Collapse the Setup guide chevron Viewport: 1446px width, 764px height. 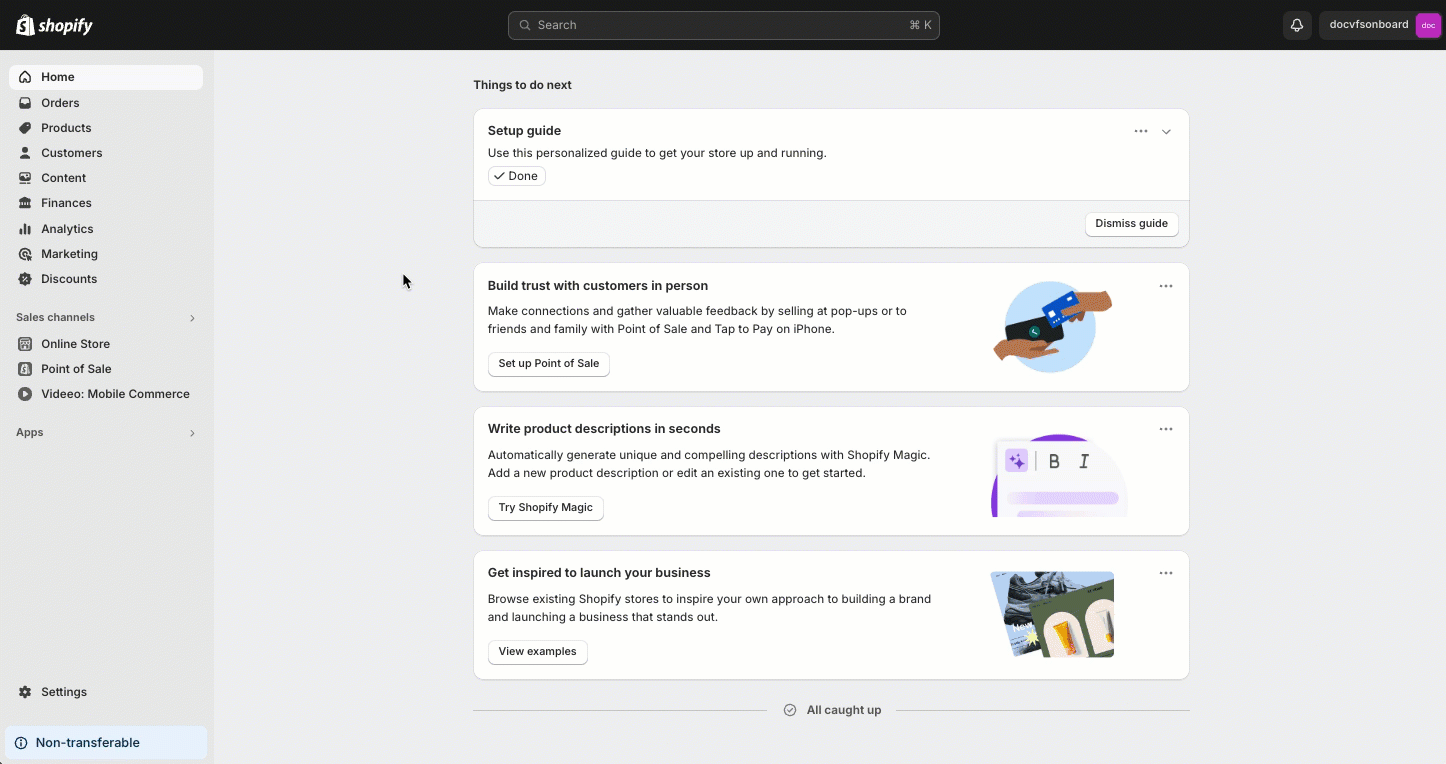tap(1166, 132)
